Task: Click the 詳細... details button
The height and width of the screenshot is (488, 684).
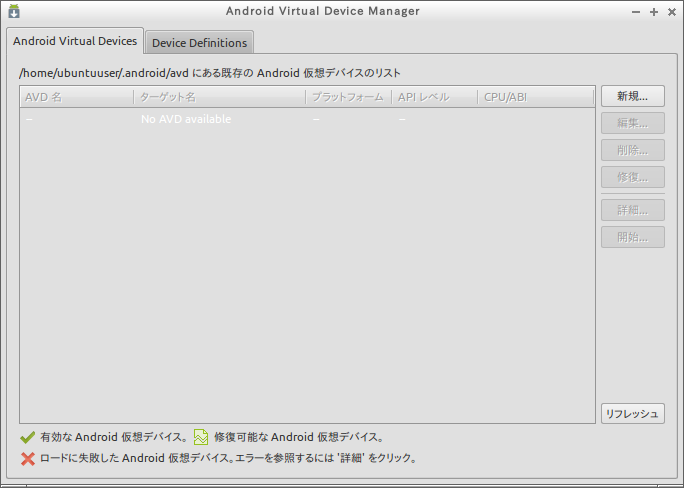Action: pos(633,210)
